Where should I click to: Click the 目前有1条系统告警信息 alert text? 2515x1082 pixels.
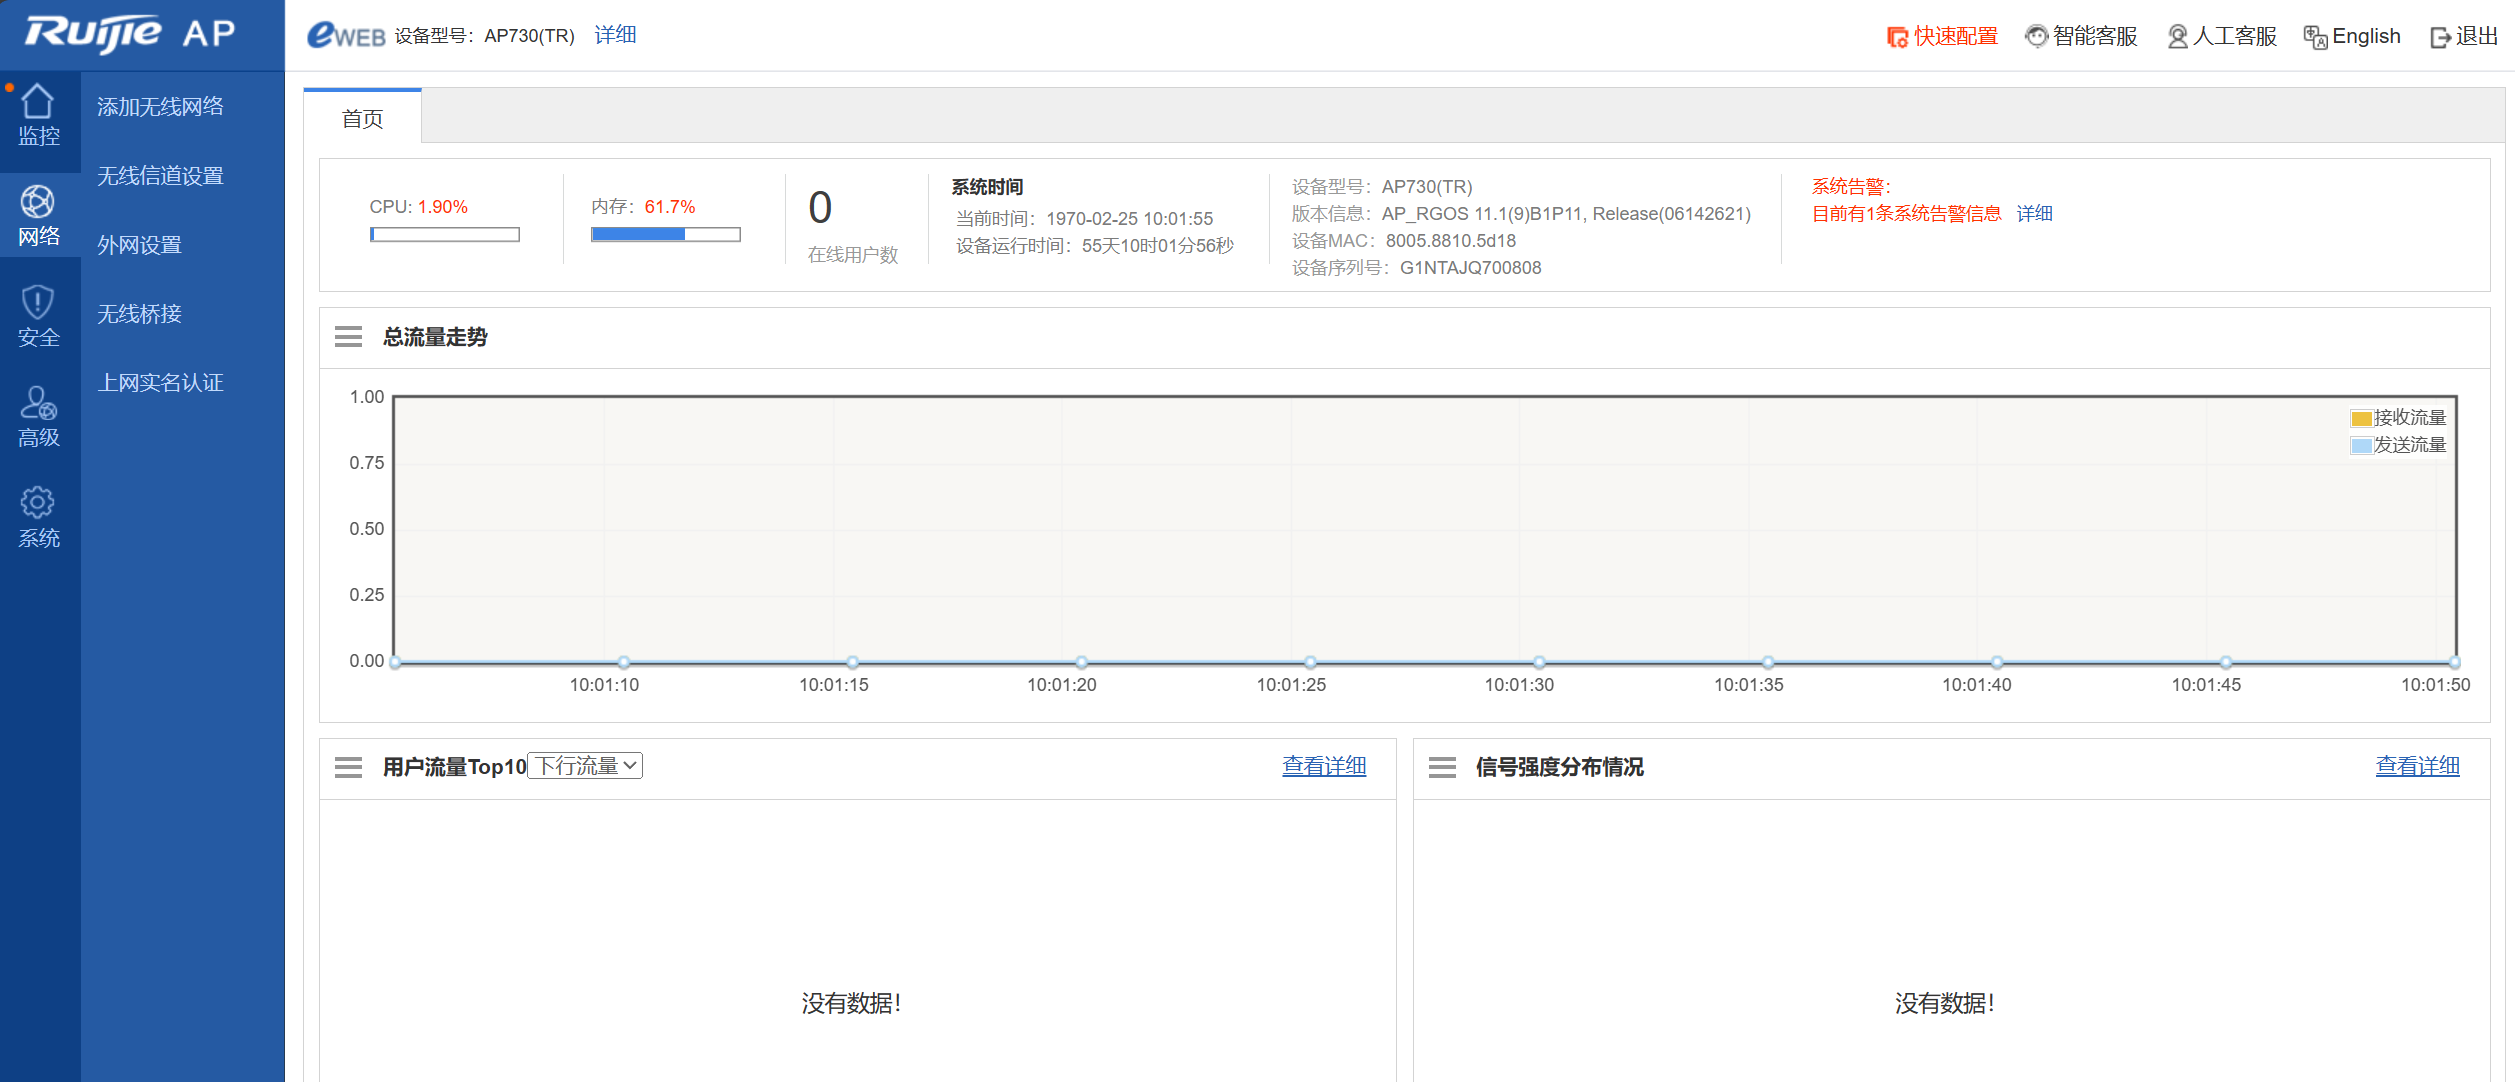[1906, 213]
